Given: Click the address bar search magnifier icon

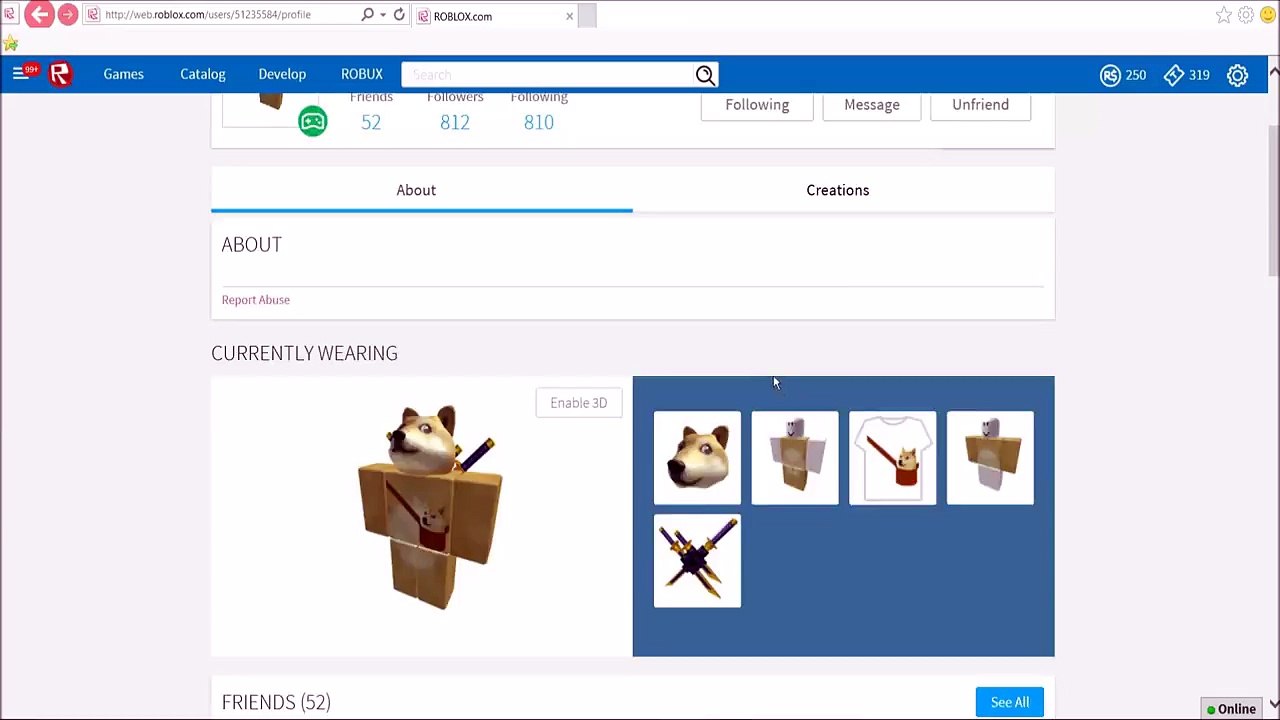Looking at the screenshot, I should pos(367,15).
